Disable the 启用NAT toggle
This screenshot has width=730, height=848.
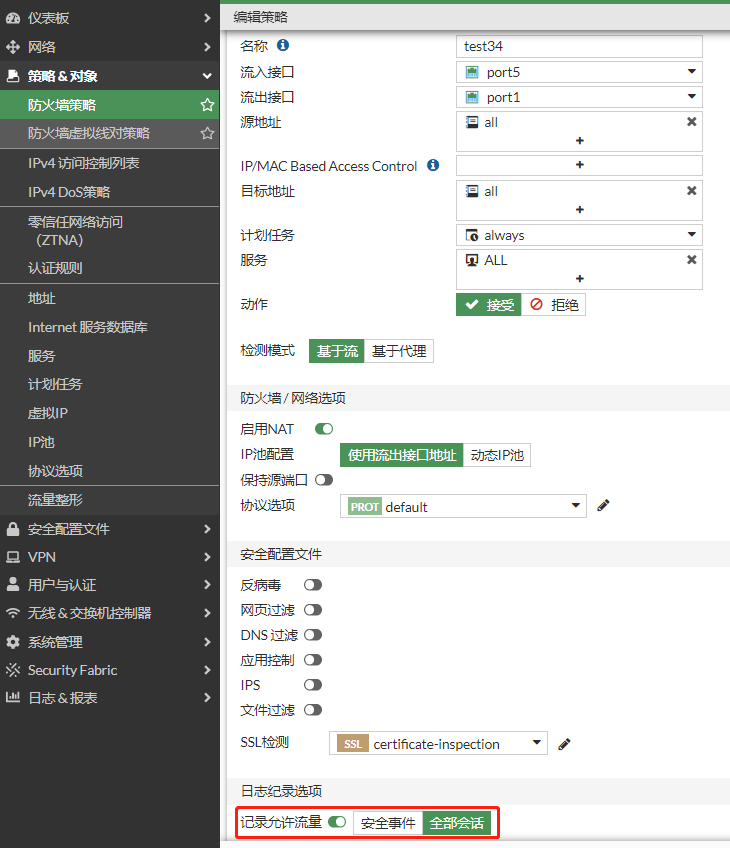(324, 429)
